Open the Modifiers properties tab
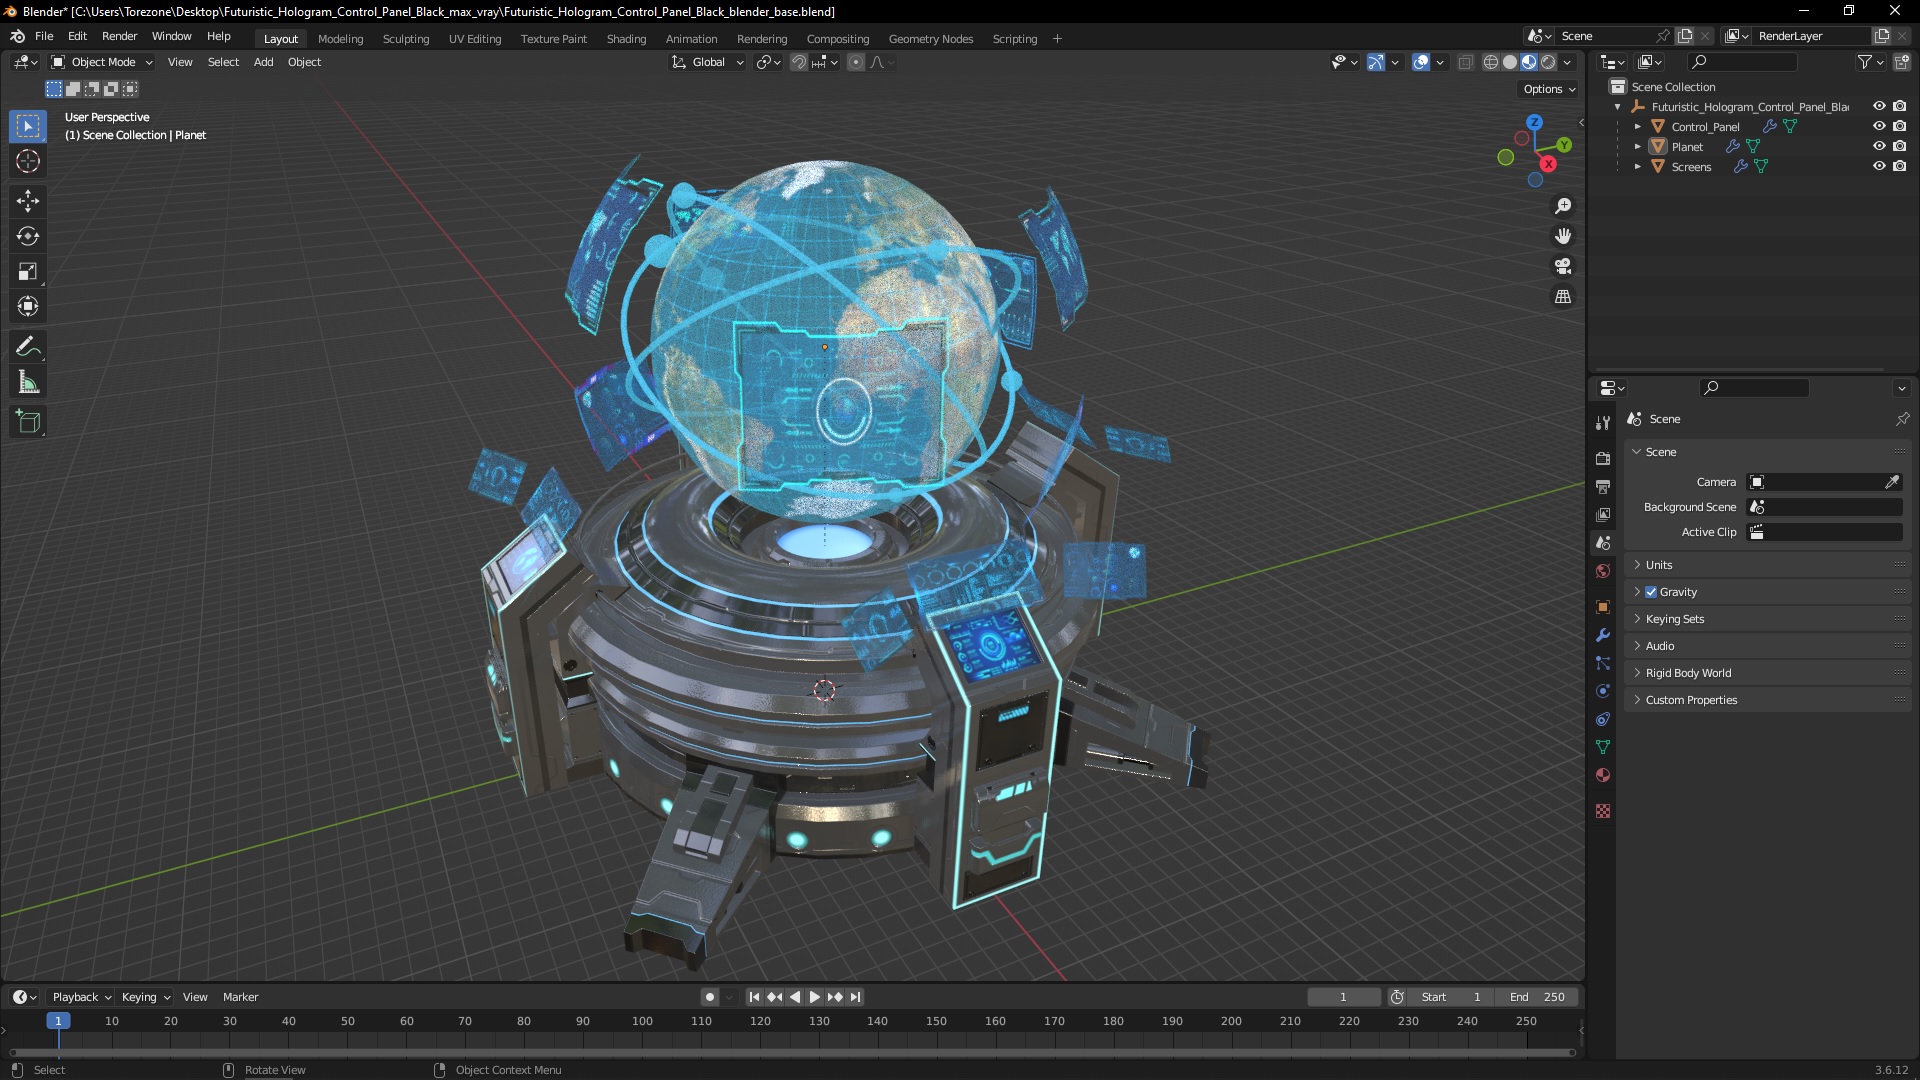The width and height of the screenshot is (1920, 1080). (x=1603, y=635)
